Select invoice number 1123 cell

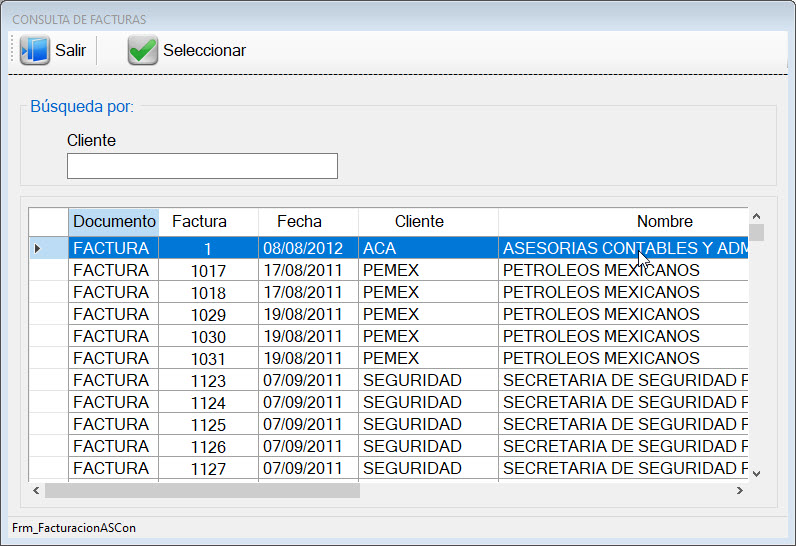[x=209, y=380]
